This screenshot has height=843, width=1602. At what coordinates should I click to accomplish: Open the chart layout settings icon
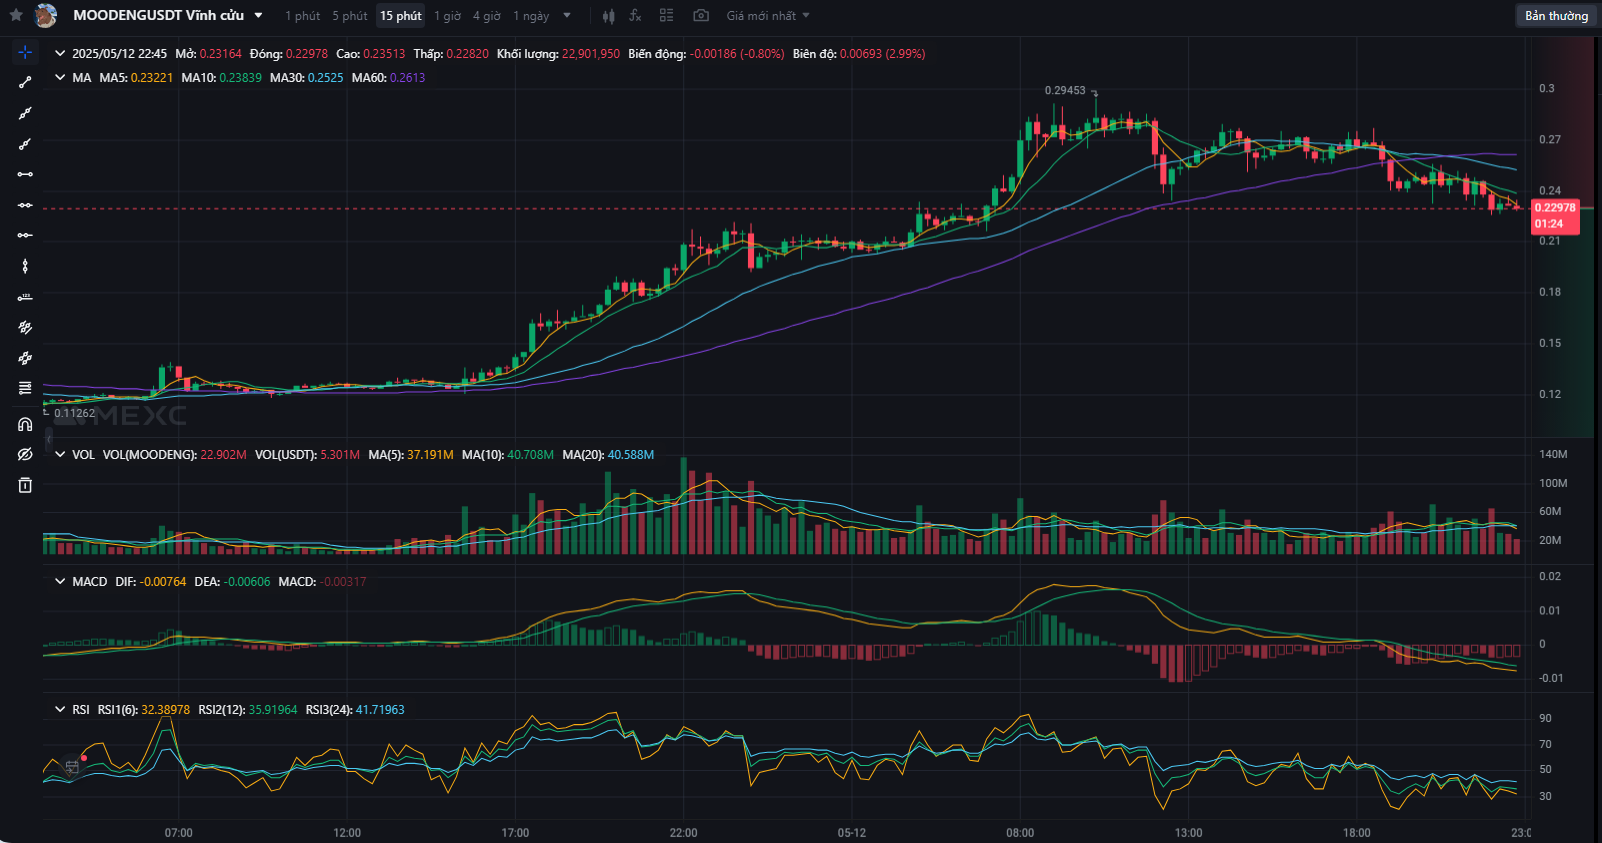point(667,16)
